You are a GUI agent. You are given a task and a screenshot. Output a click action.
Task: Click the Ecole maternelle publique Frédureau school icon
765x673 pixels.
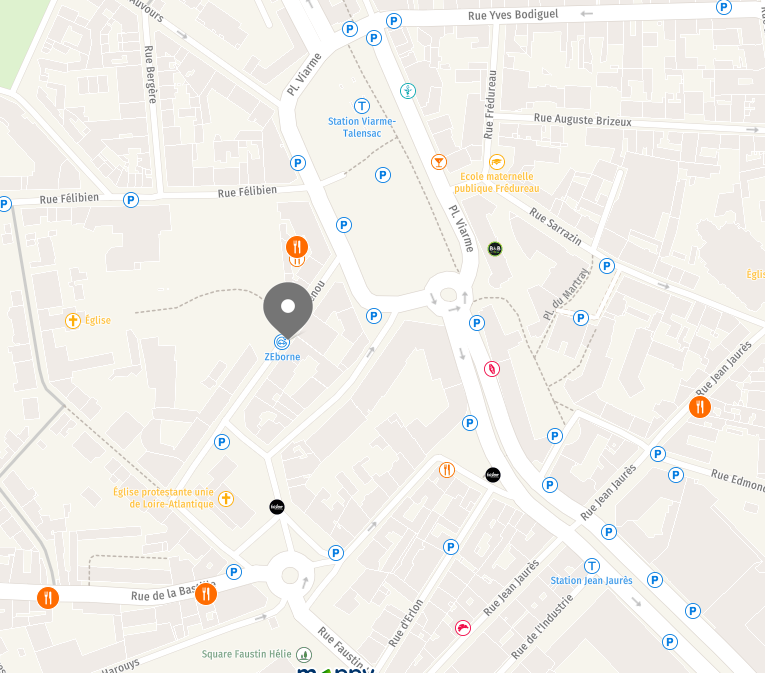click(x=497, y=162)
